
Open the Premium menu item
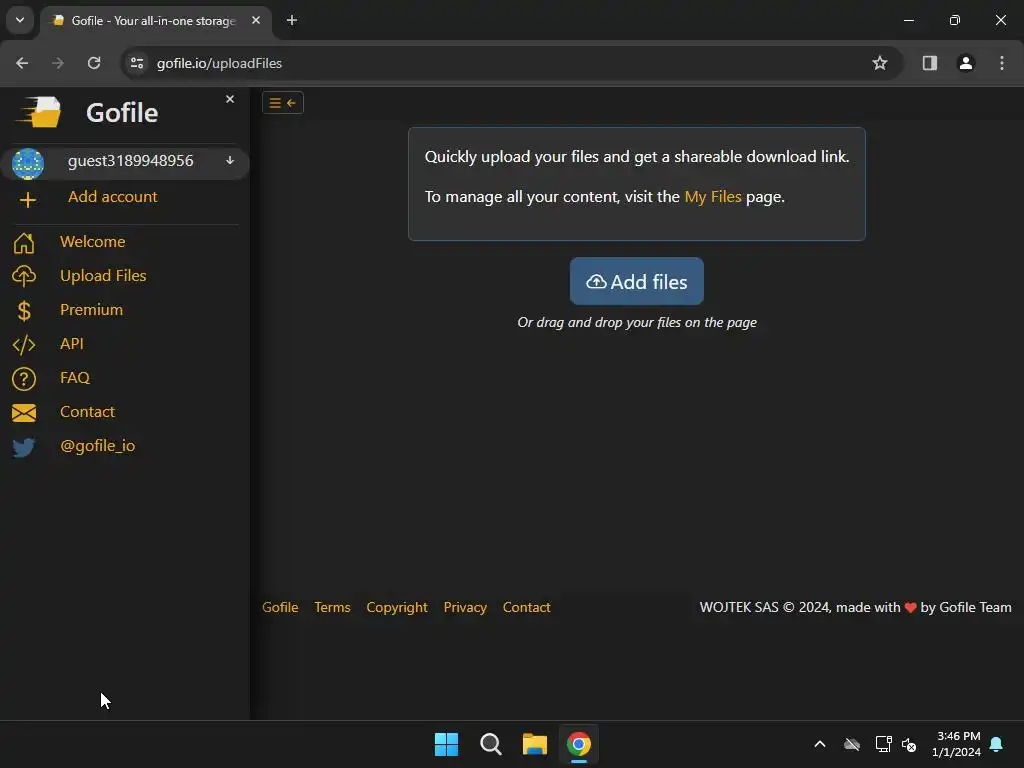point(91,310)
